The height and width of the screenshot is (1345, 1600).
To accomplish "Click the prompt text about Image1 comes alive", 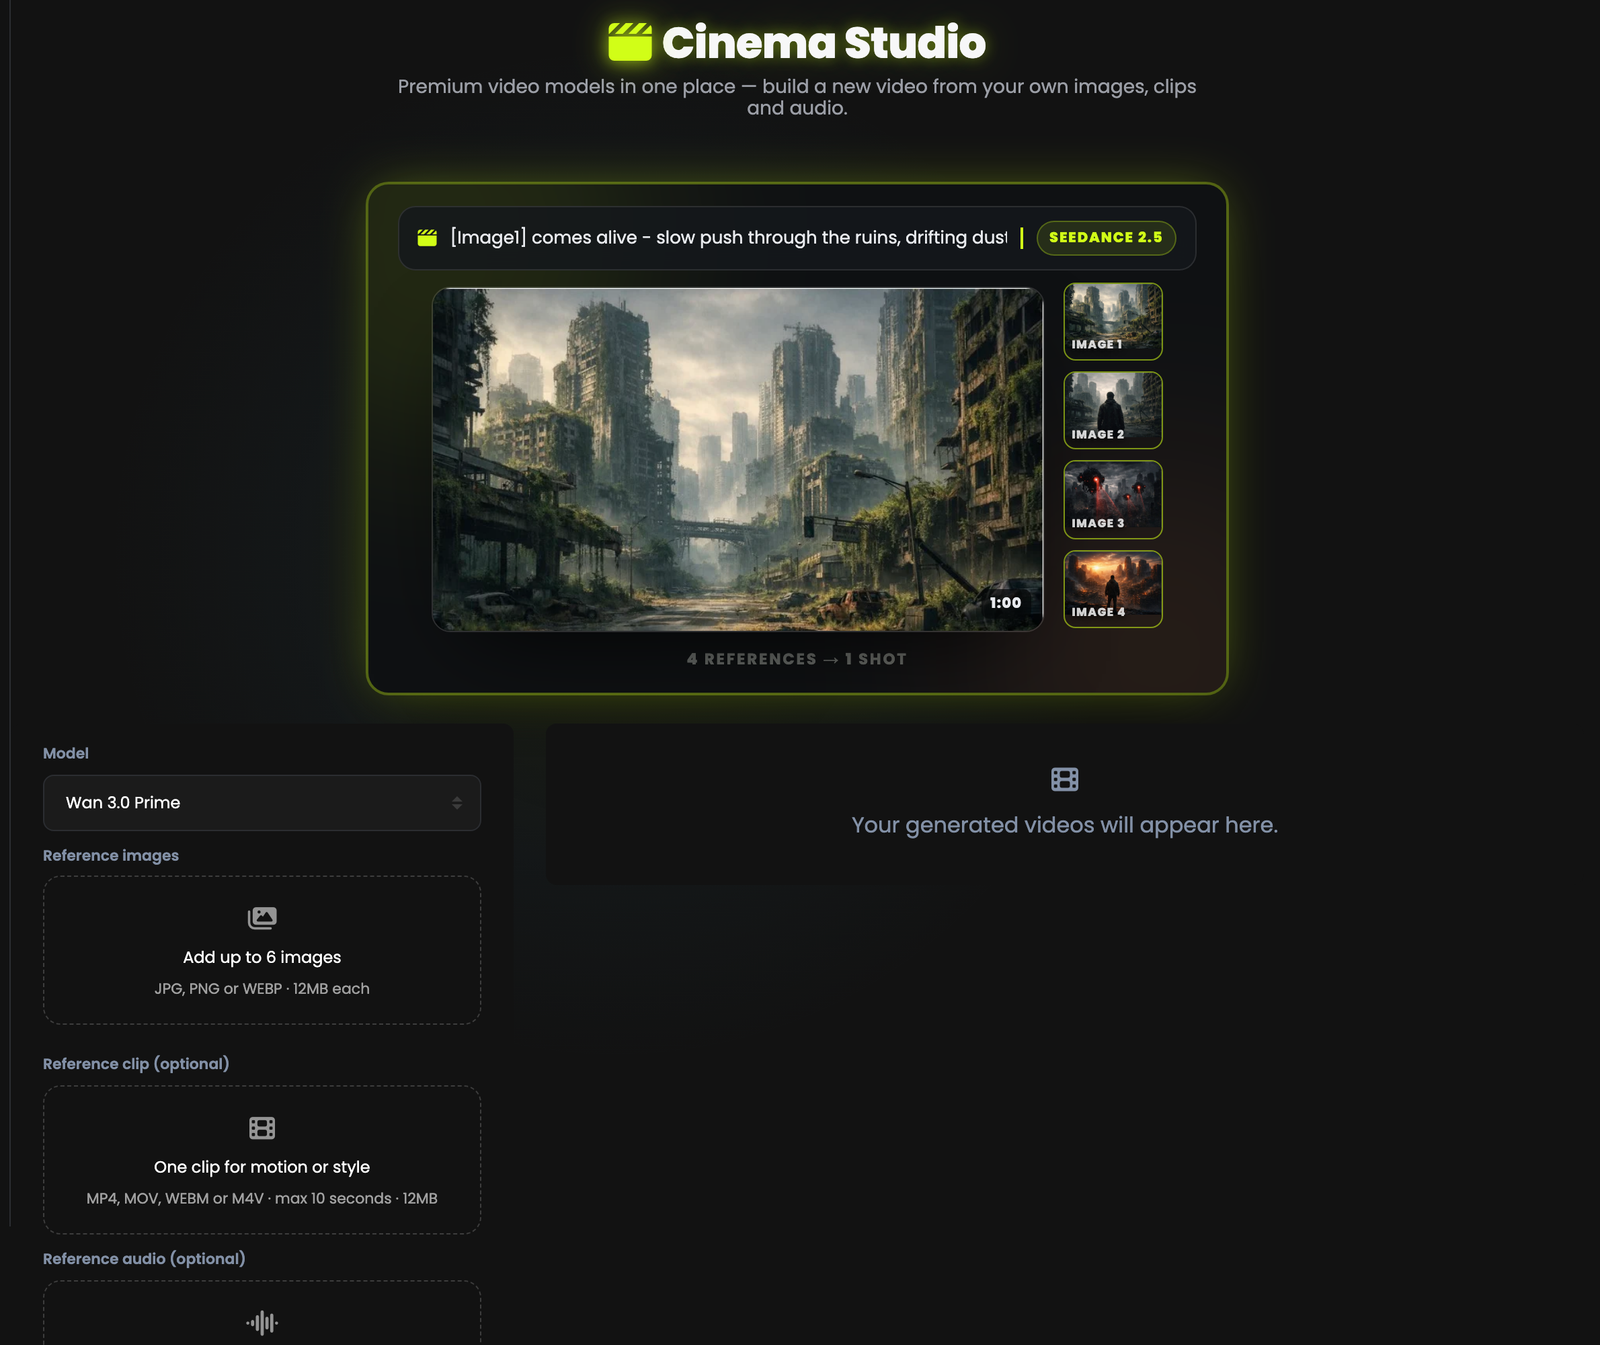I will click(x=729, y=238).
